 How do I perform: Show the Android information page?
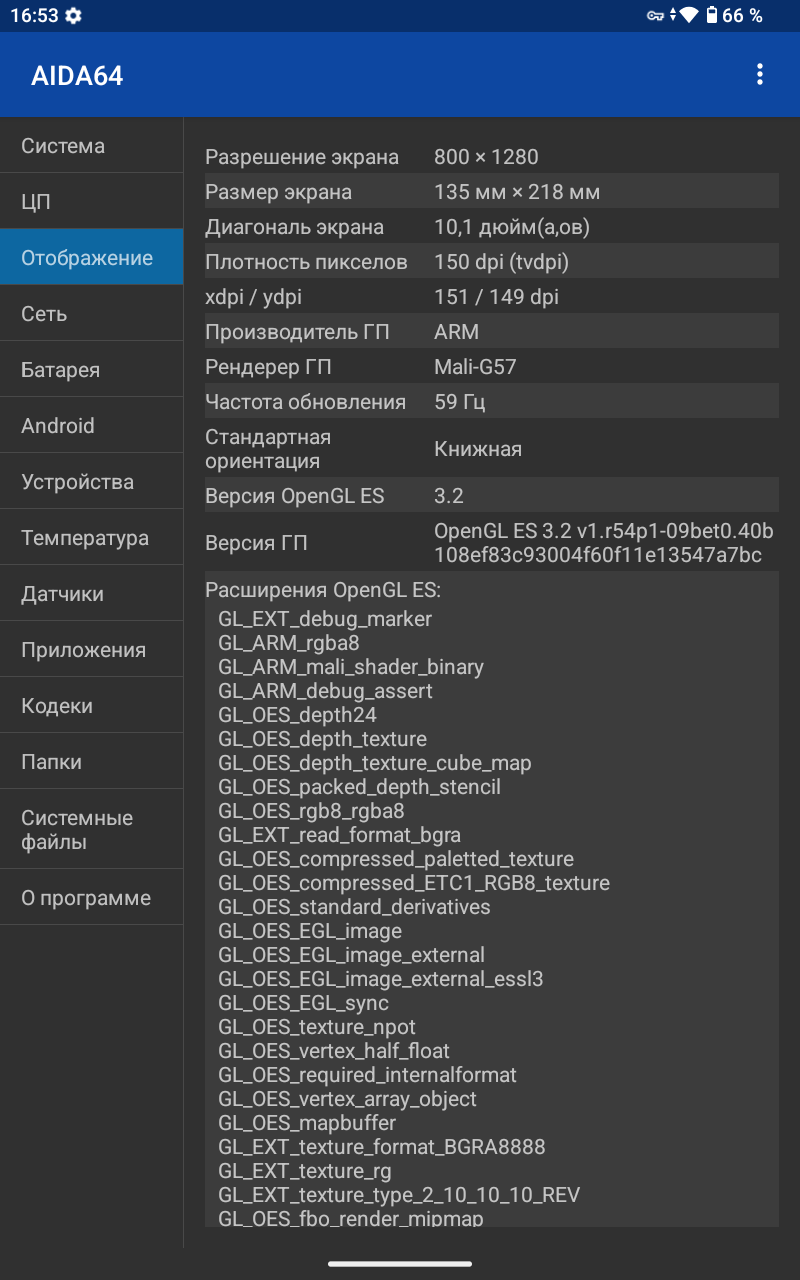[91, 426]
